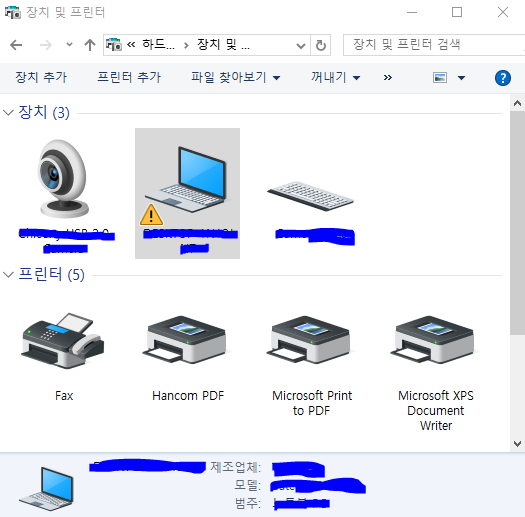Click 장치 추가 toolbar button

(x=41, y=77)
